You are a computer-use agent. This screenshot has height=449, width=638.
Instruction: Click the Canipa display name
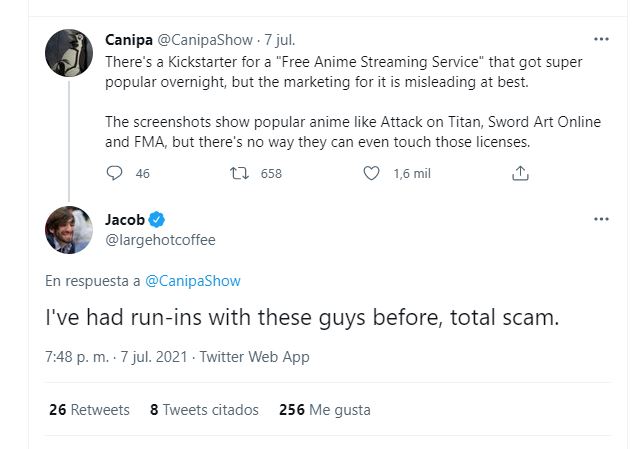128,41
